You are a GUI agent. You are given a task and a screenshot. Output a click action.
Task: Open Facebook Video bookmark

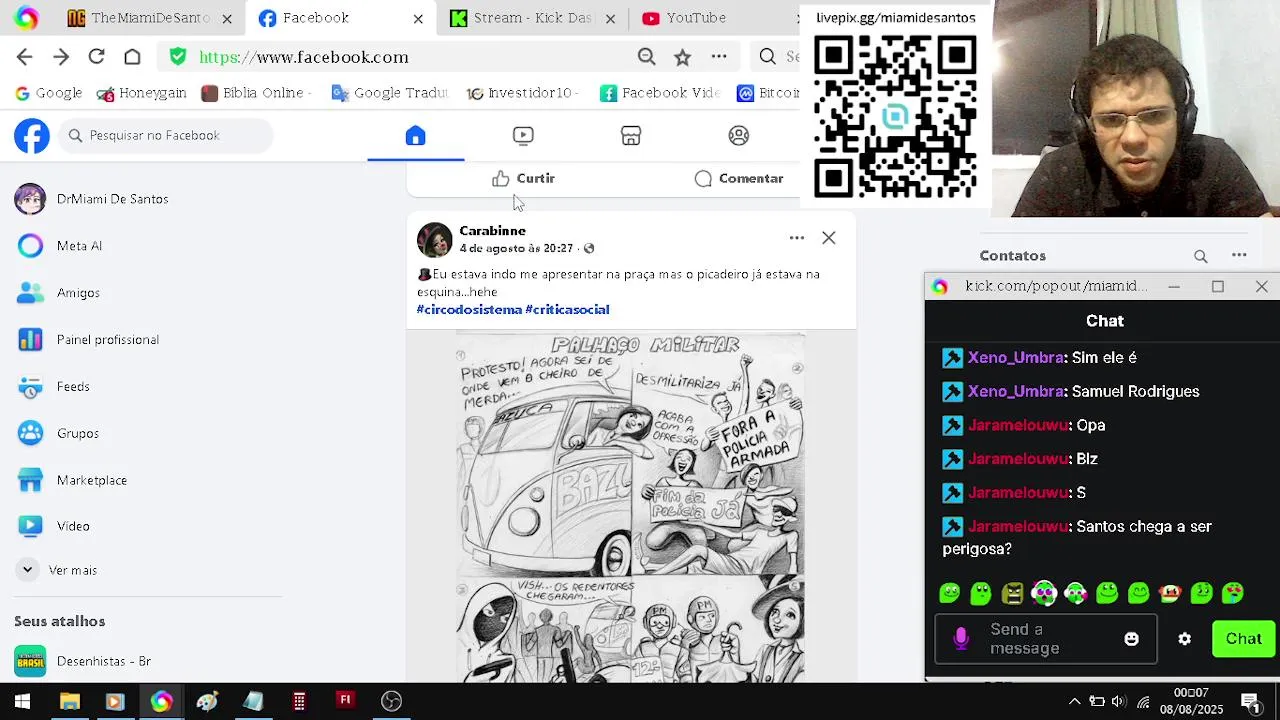[660, 93]
